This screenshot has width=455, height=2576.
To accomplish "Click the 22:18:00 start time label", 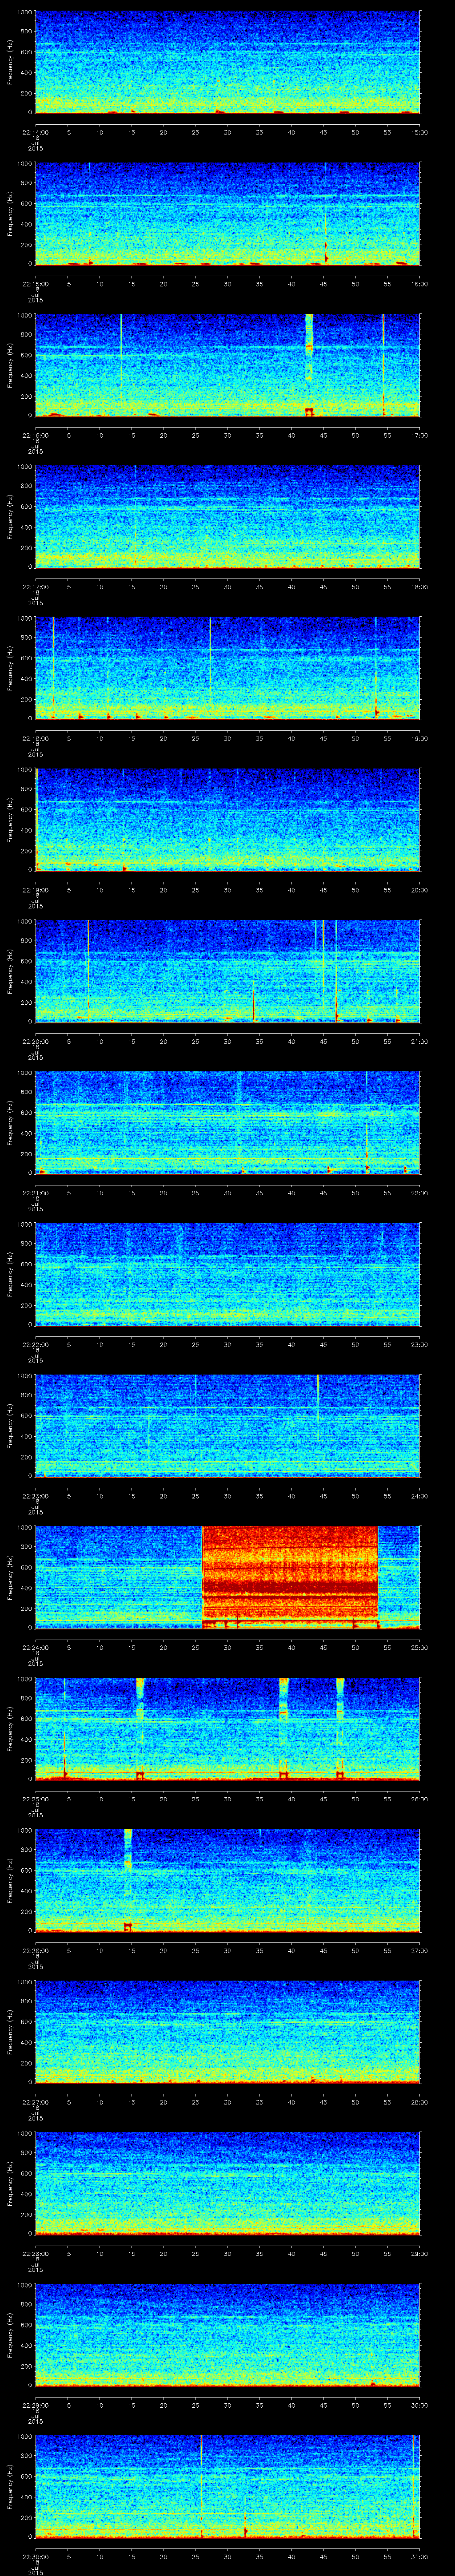I will tap(35, 738).
